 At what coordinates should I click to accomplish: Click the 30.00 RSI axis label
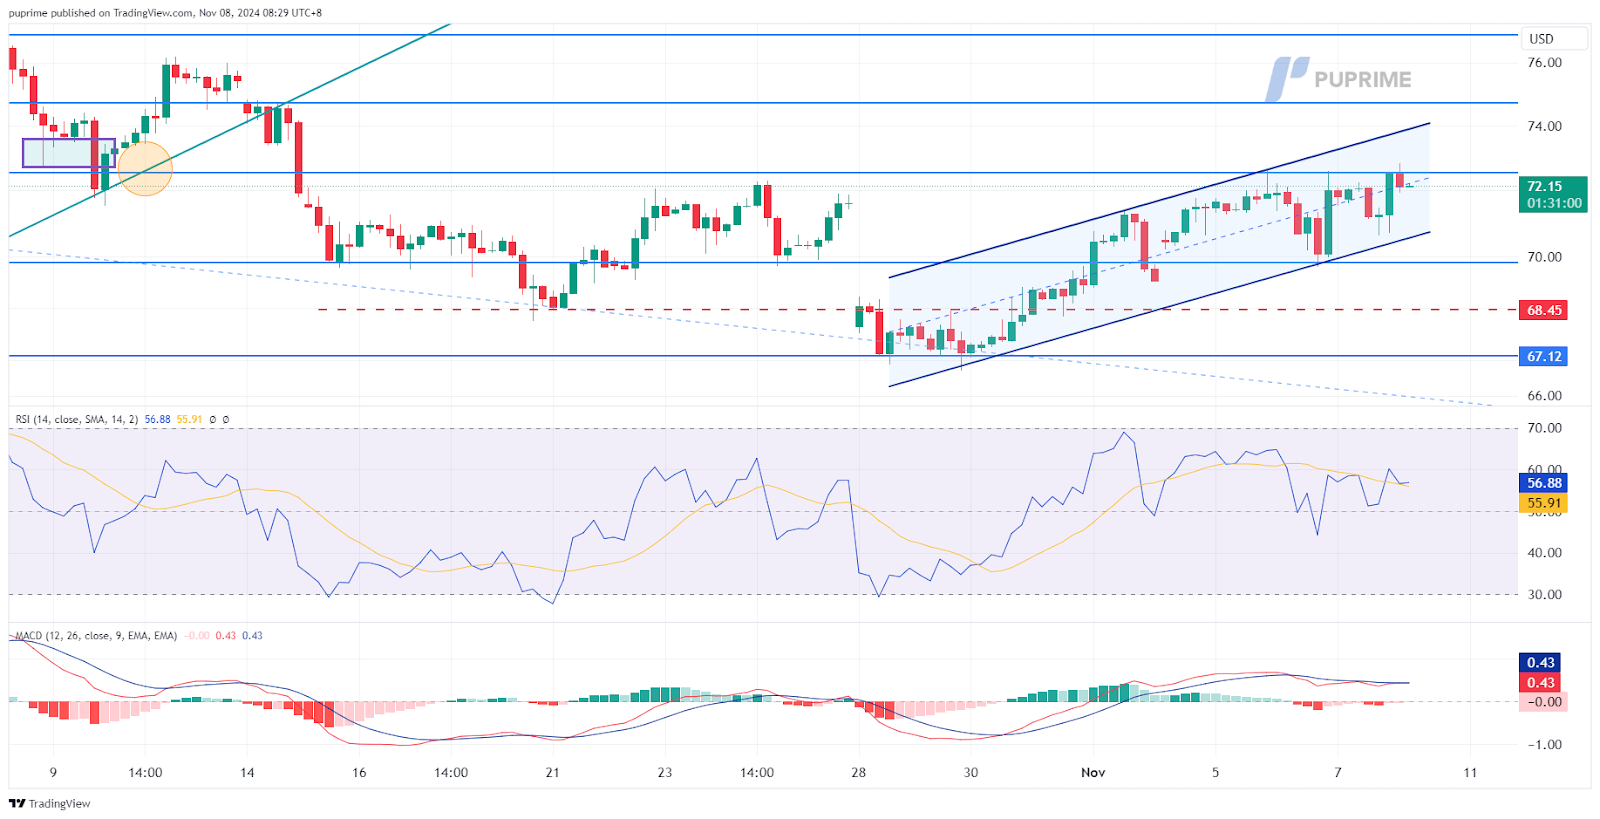click(1545, 595)
